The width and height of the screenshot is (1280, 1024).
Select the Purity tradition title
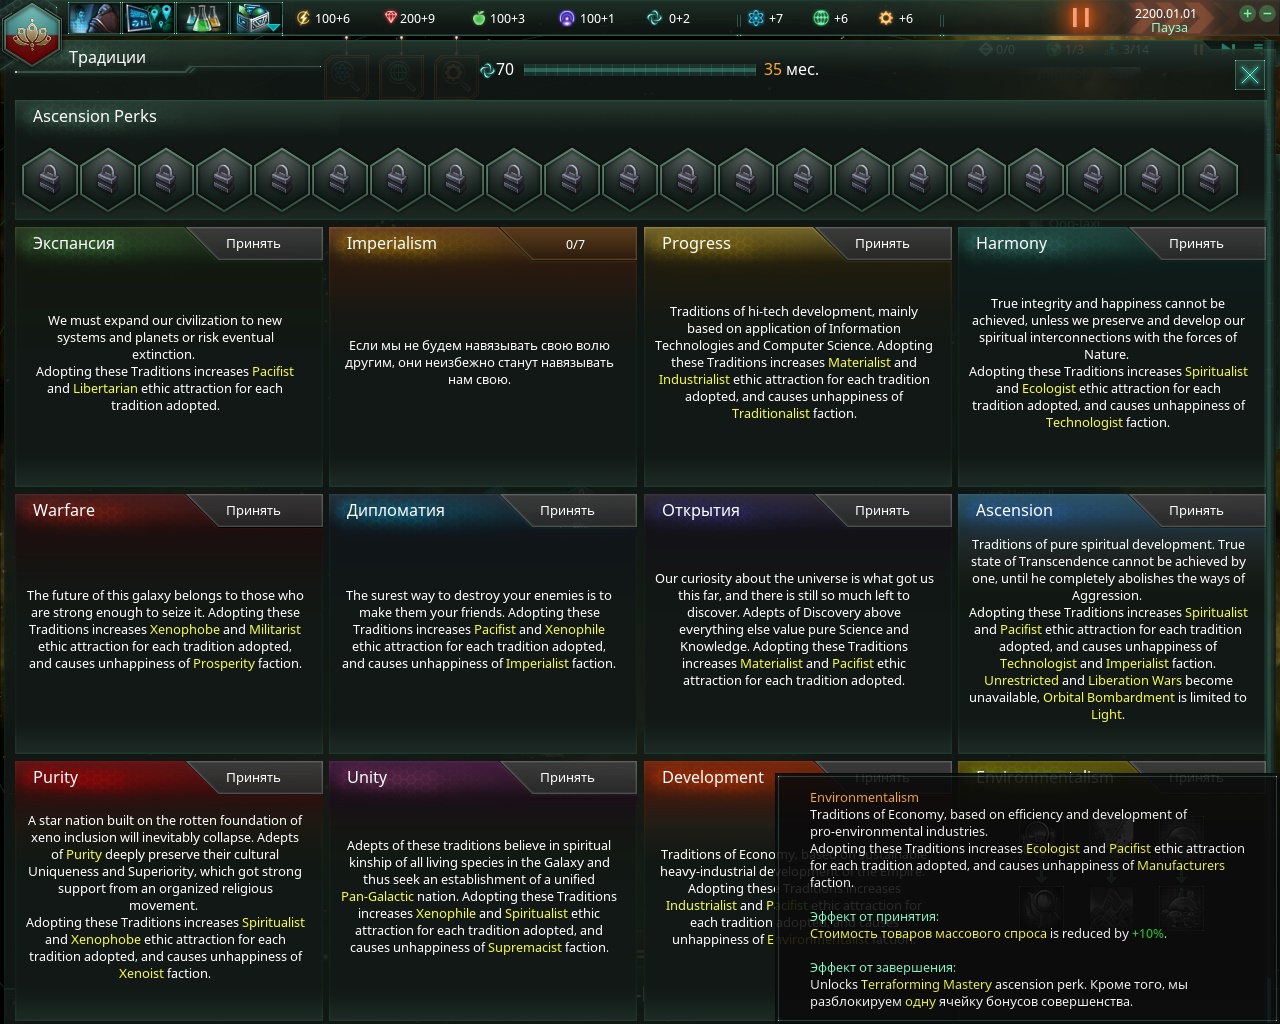[x=55, y=777]
